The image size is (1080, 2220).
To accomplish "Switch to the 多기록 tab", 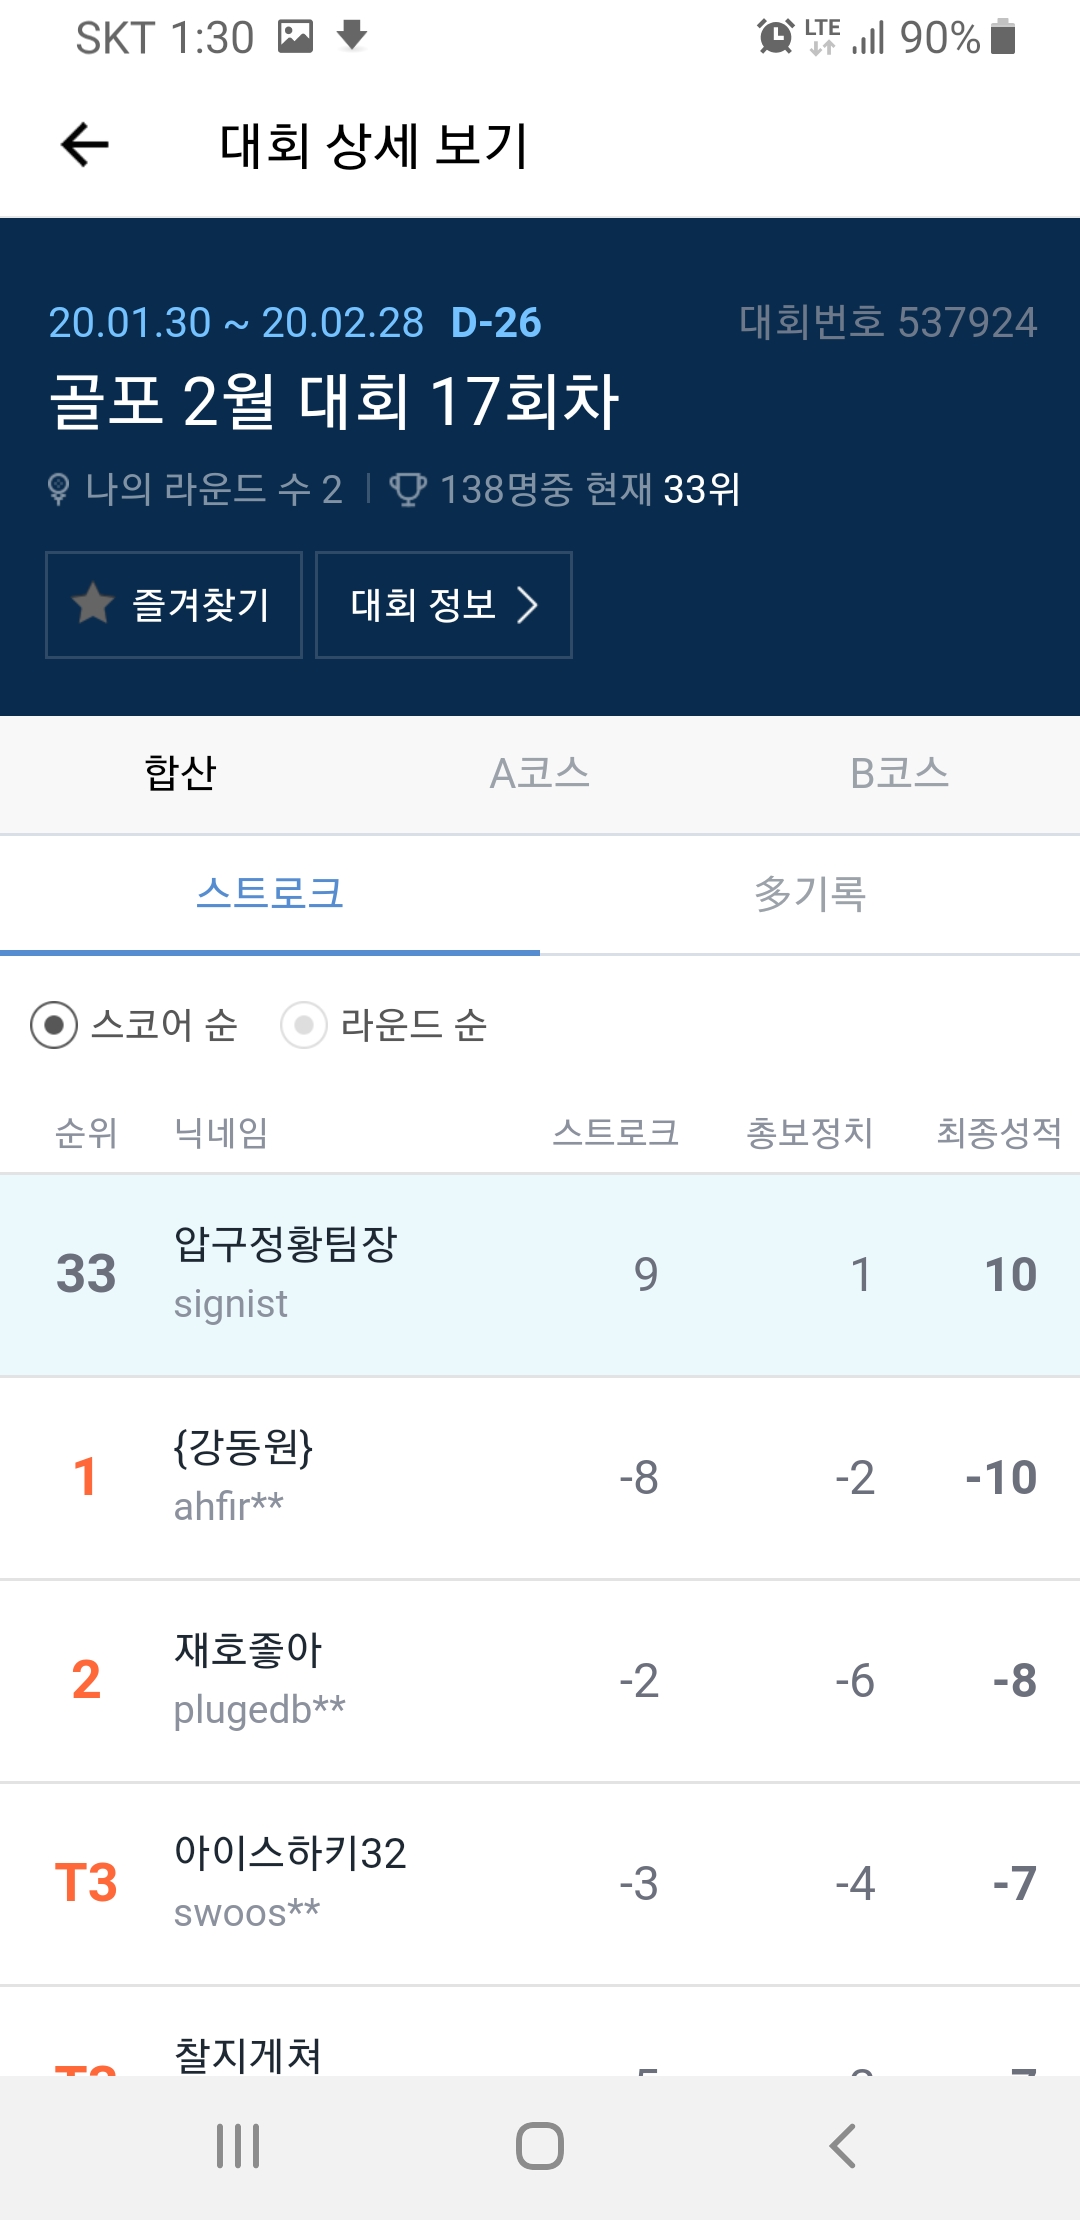I will [809, 893].
